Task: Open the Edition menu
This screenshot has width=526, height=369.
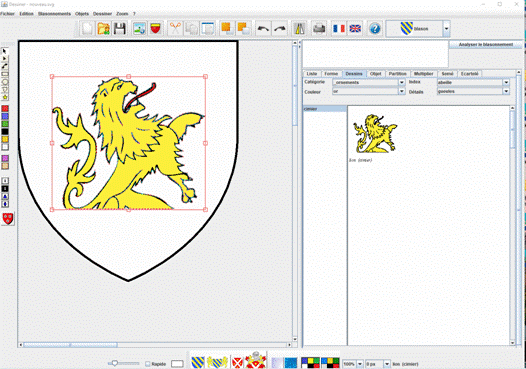Action: pyautogui.click(x=27, y=14)
